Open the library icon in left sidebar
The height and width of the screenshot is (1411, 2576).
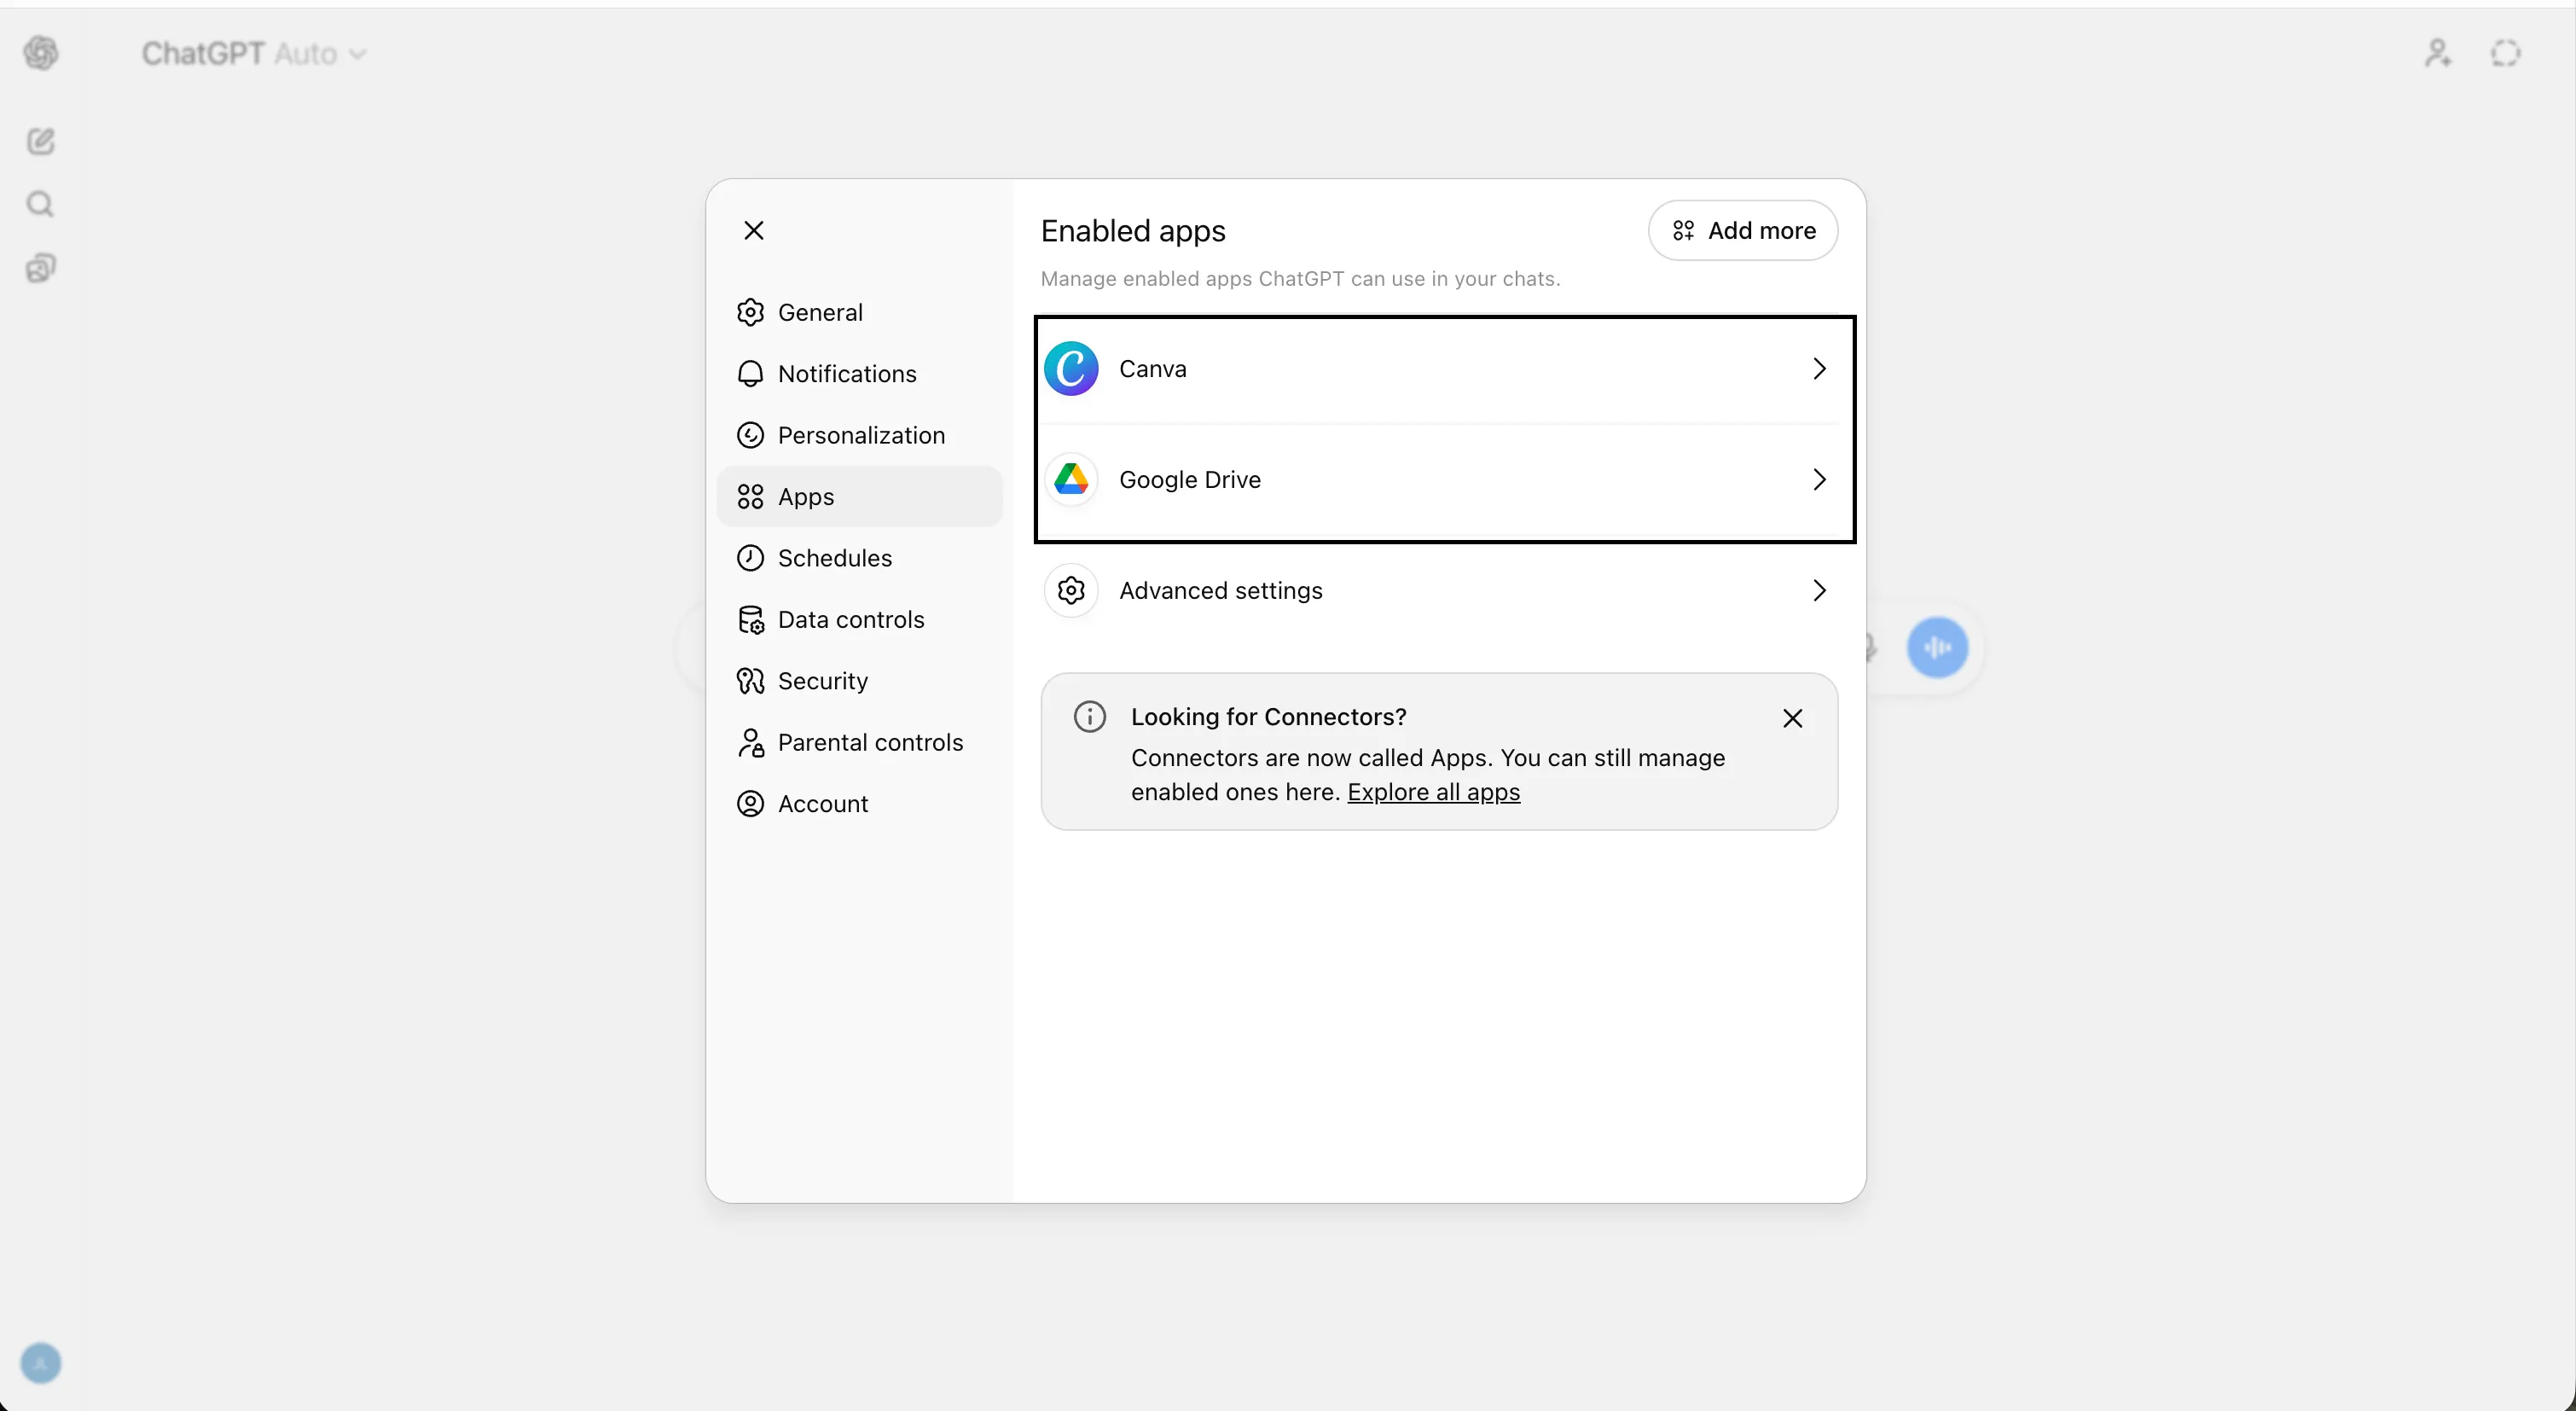point(41,268)
